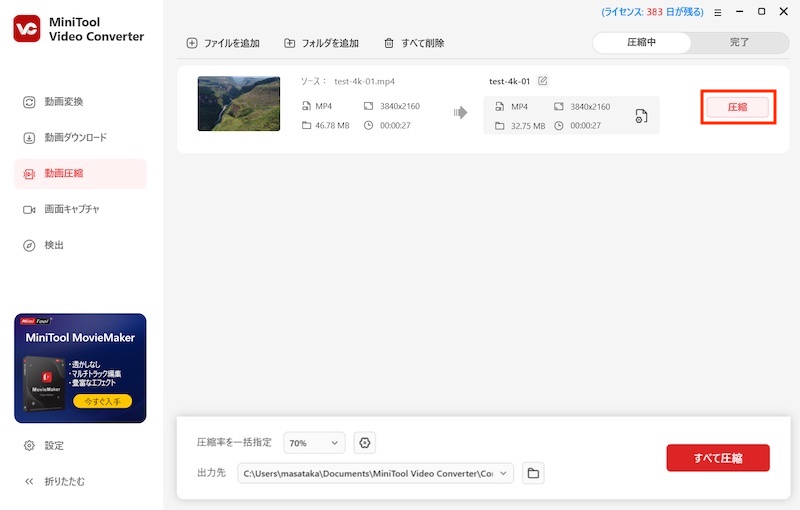Open the 動画ダウンロード download section
The image size is (800, 510).
tap(75, 137)
